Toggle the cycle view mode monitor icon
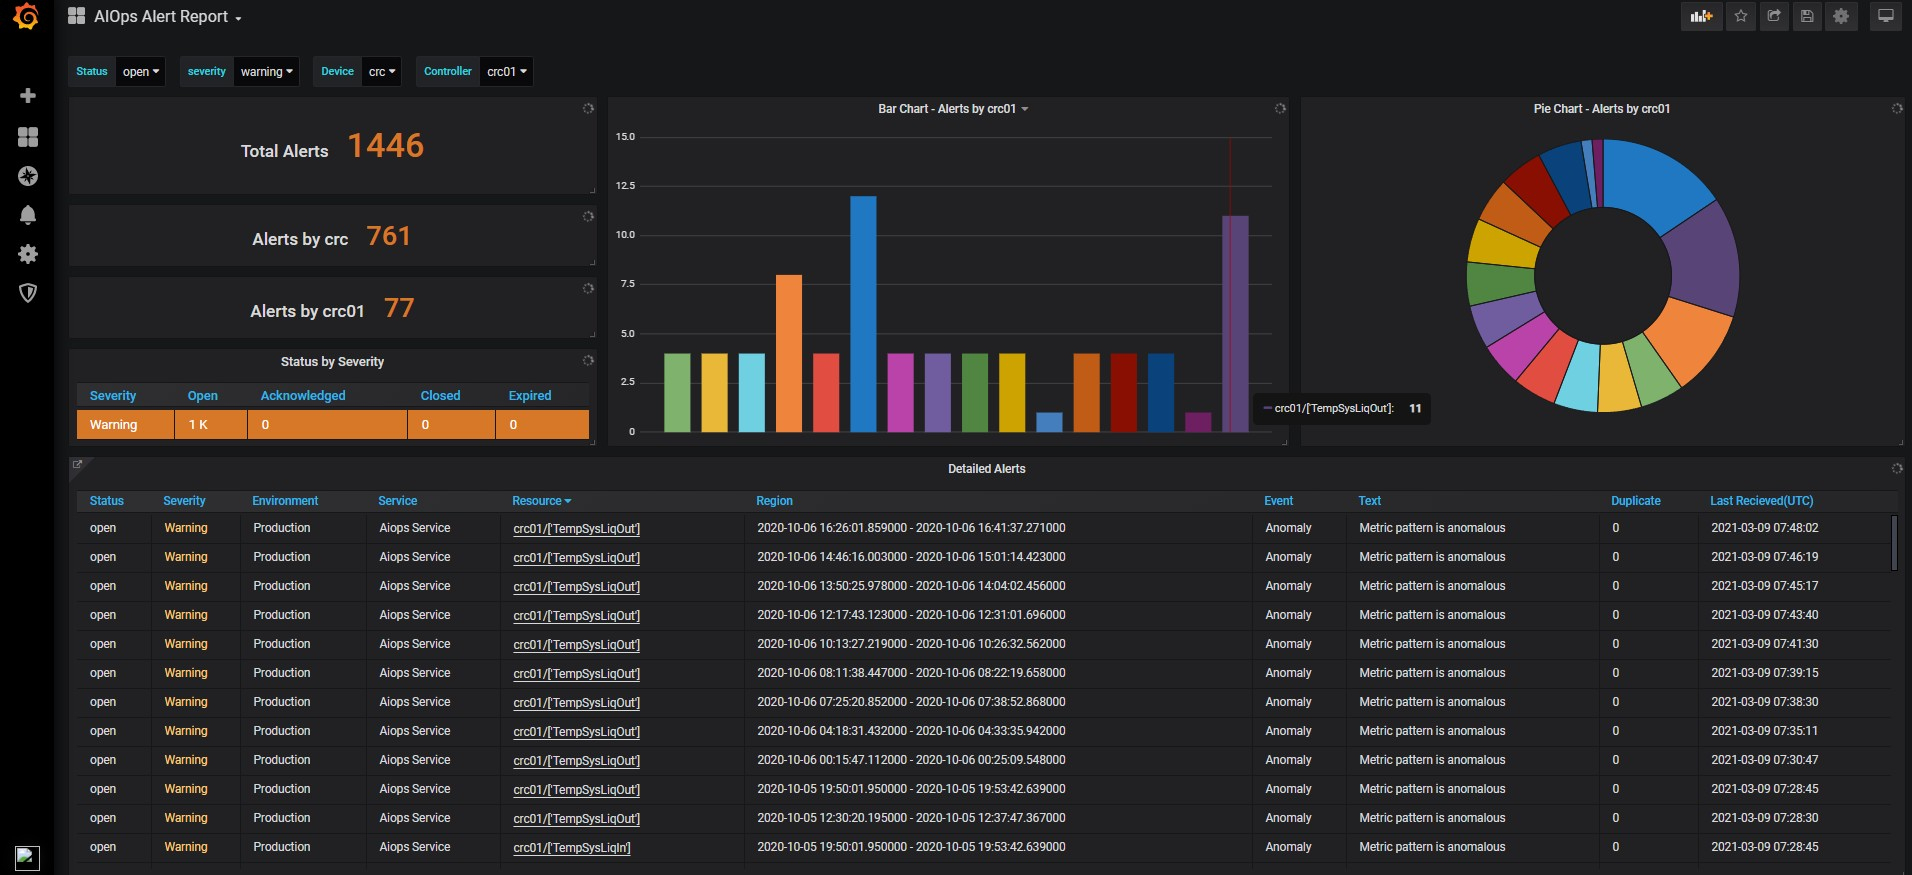This screenshot has width=1912, height=875. [x=1885, y=17]
